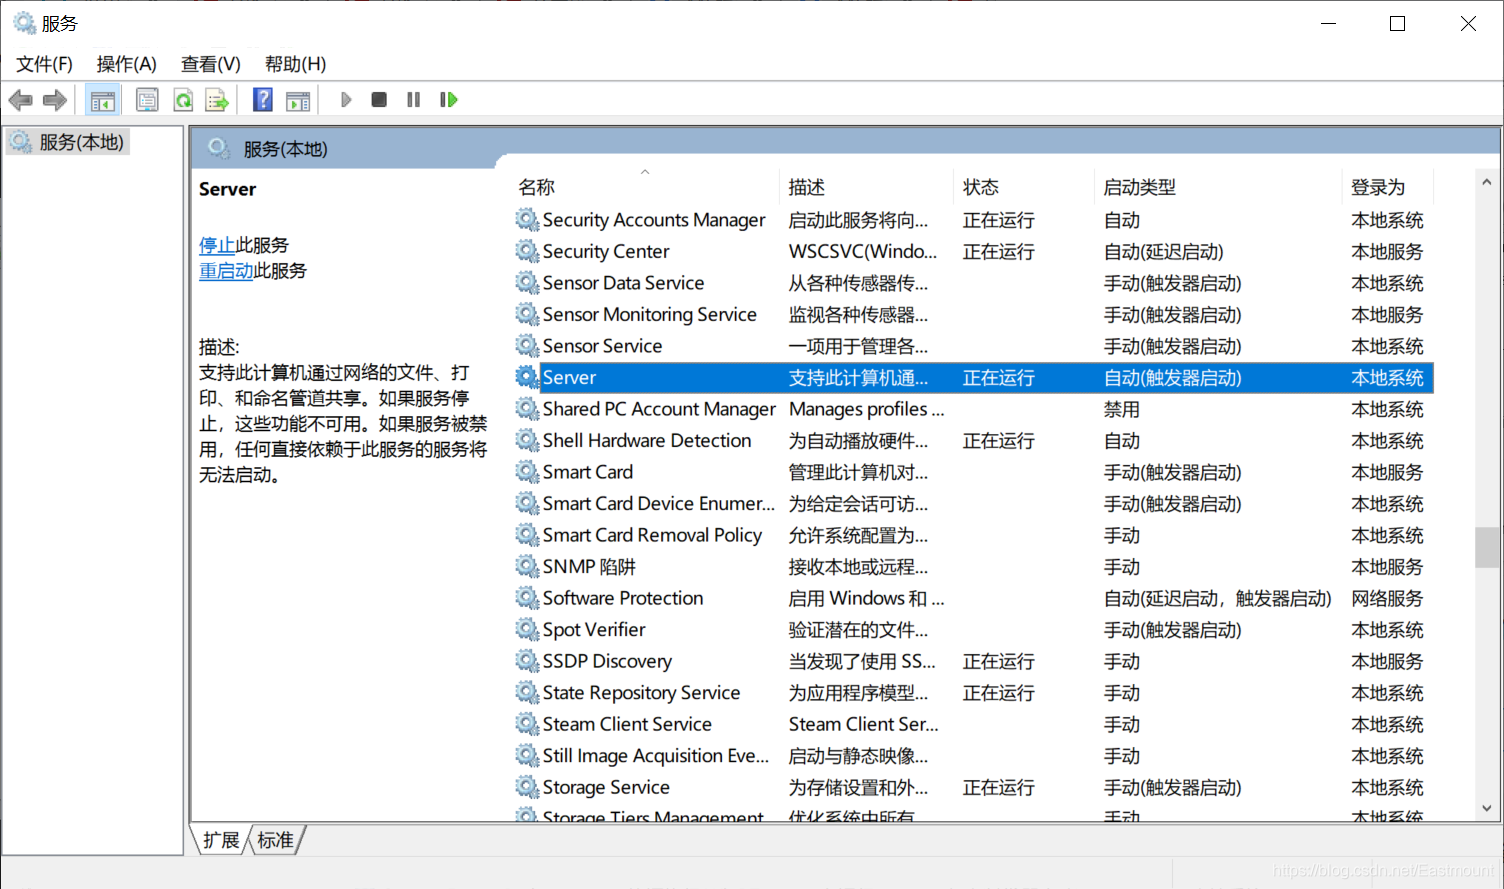Click the 停止 service link
Viewport: 1504px width, 889px height.
[217, 245]
